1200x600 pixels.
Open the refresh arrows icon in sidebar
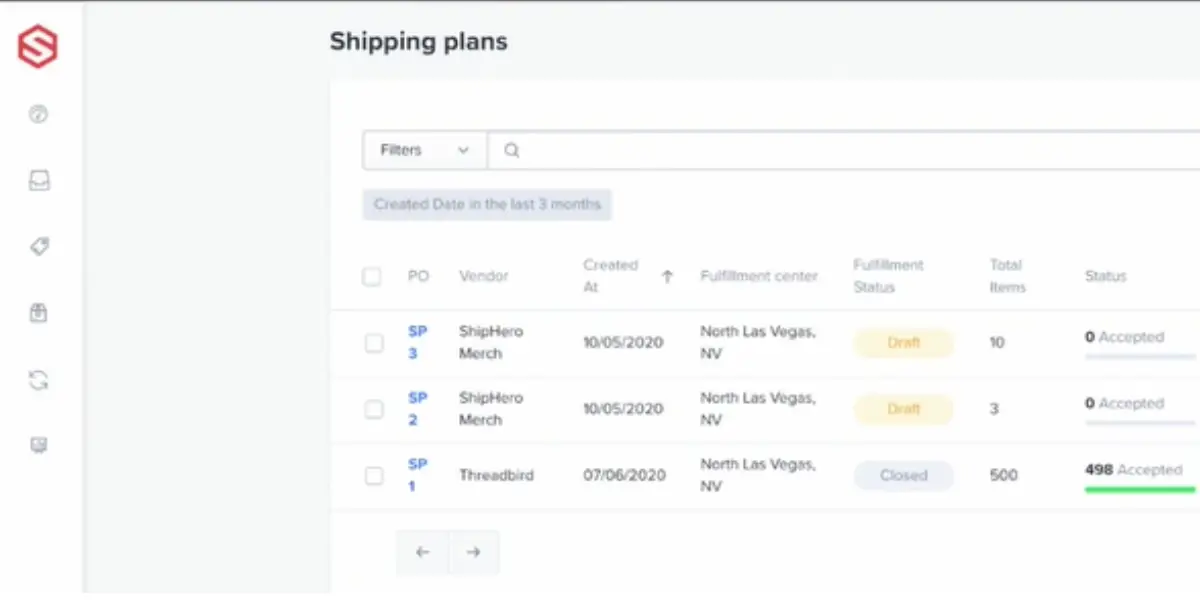[x=39, y=380]
